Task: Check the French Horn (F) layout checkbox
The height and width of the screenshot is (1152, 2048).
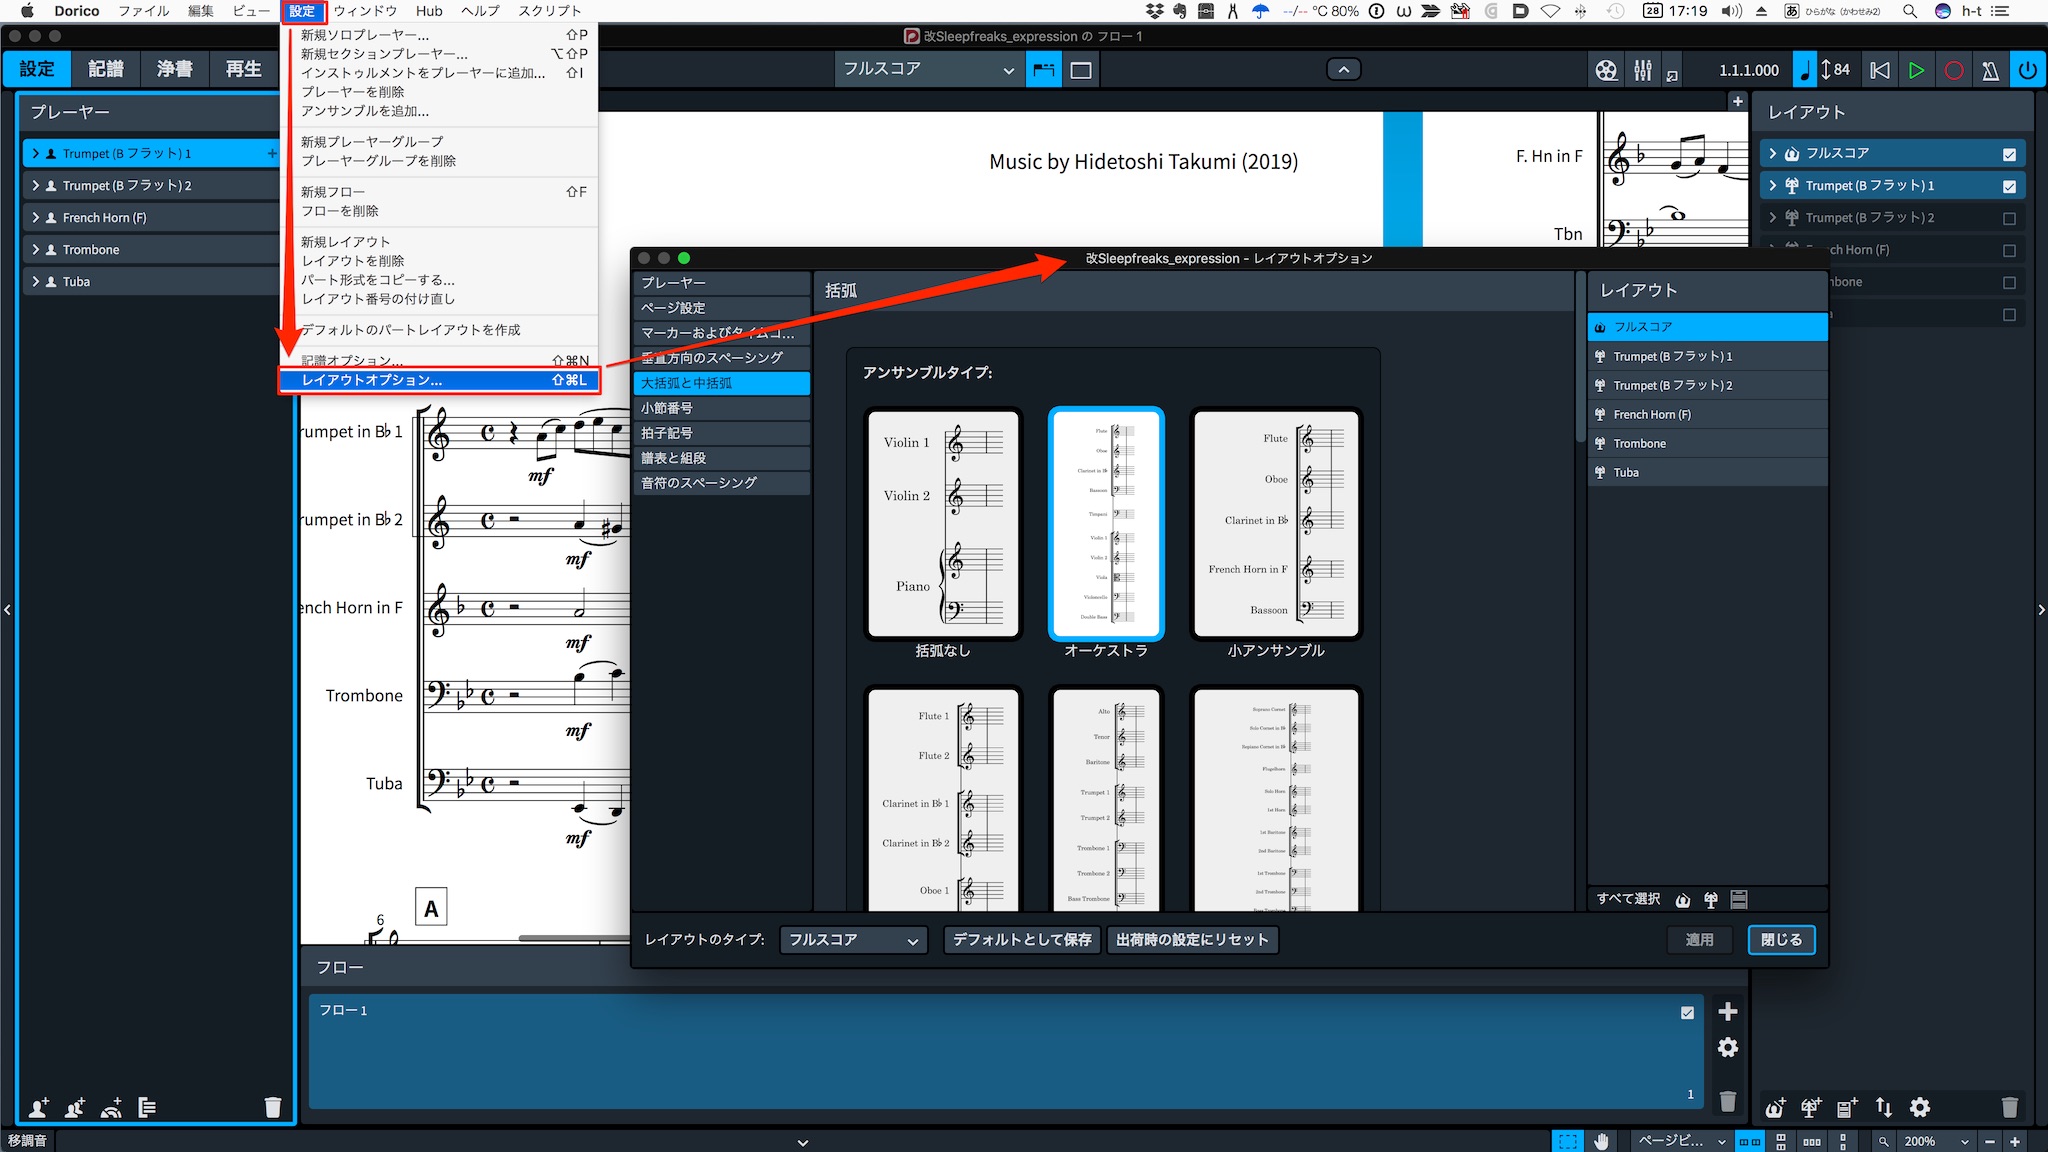Action: pos(2009,250)
